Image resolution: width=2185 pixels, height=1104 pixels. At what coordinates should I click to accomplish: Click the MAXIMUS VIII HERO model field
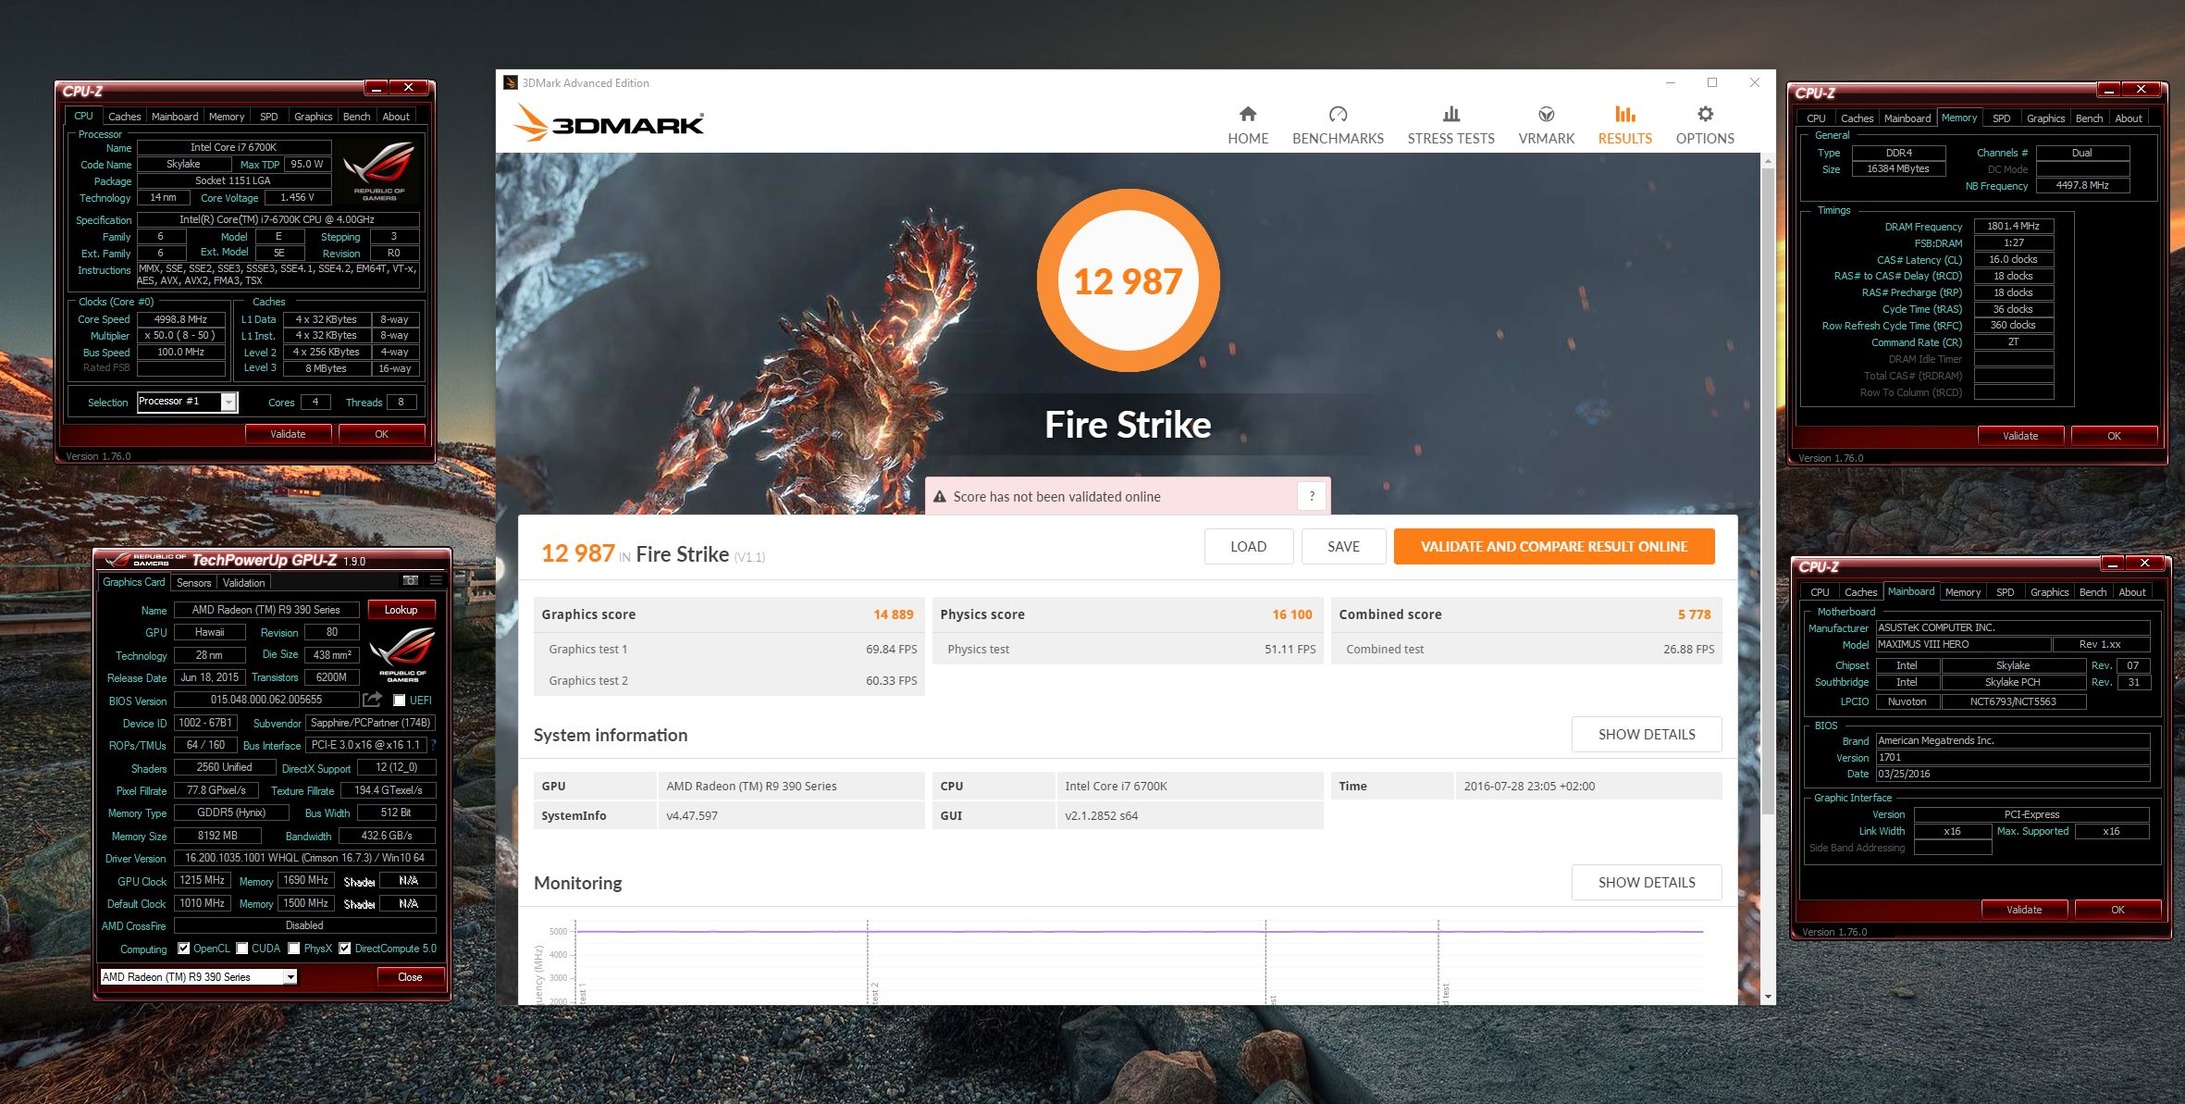tap(1963, 645)
